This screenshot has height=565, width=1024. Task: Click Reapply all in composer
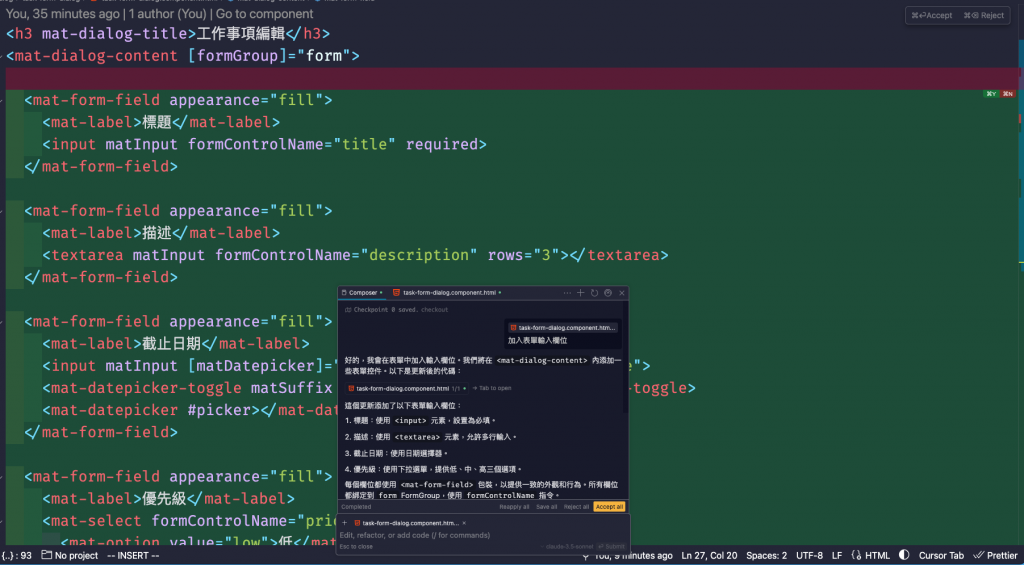(514, 506)
